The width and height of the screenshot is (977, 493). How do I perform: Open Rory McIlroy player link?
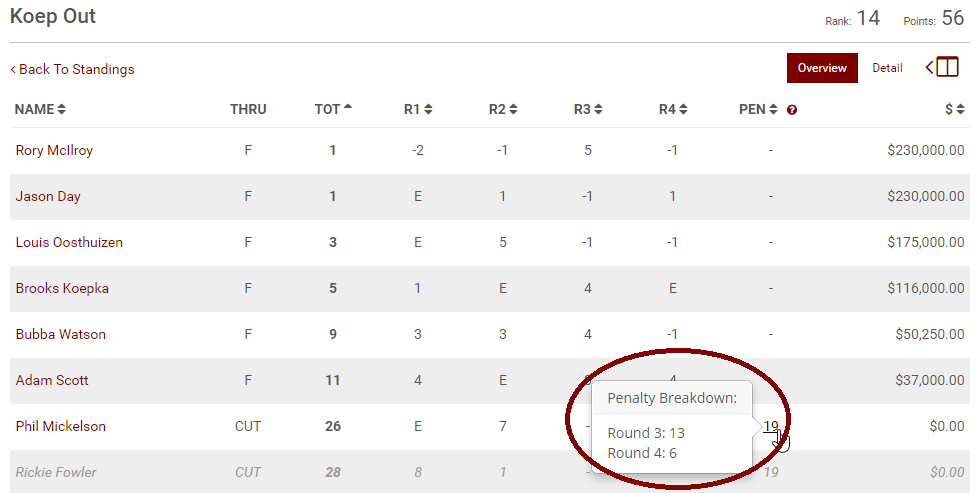click(x=54, y=150)
